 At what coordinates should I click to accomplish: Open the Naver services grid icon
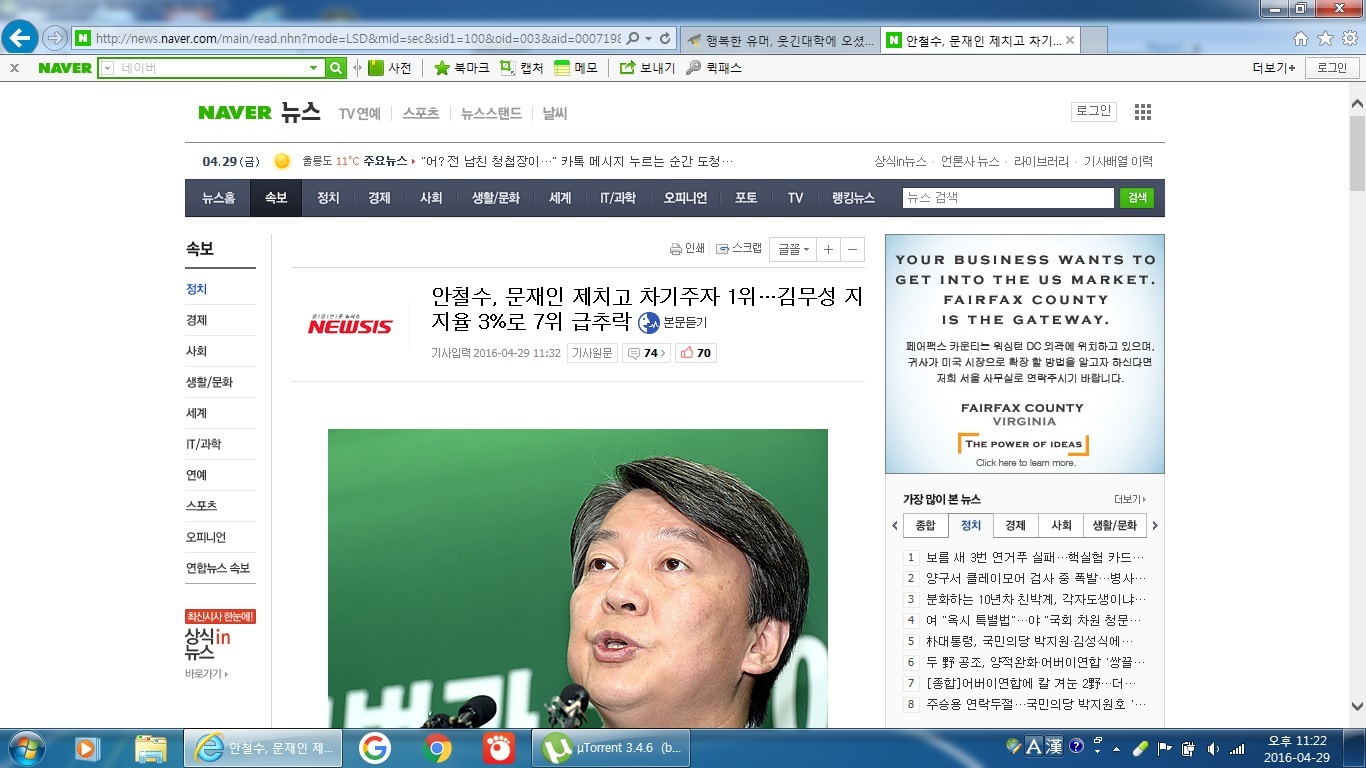[1143, 112]
